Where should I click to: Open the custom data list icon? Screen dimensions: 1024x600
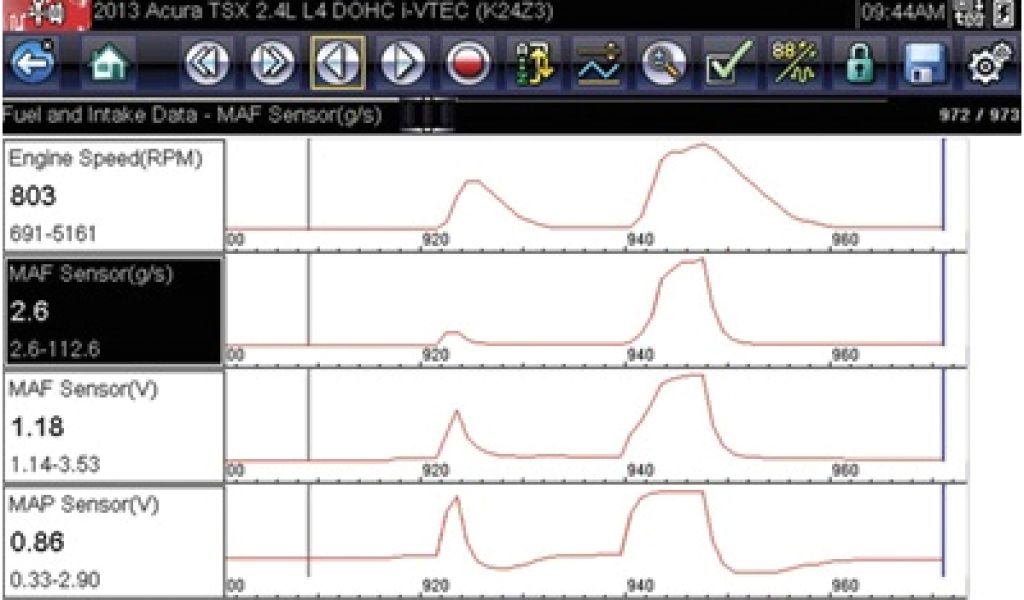(532, 67)
